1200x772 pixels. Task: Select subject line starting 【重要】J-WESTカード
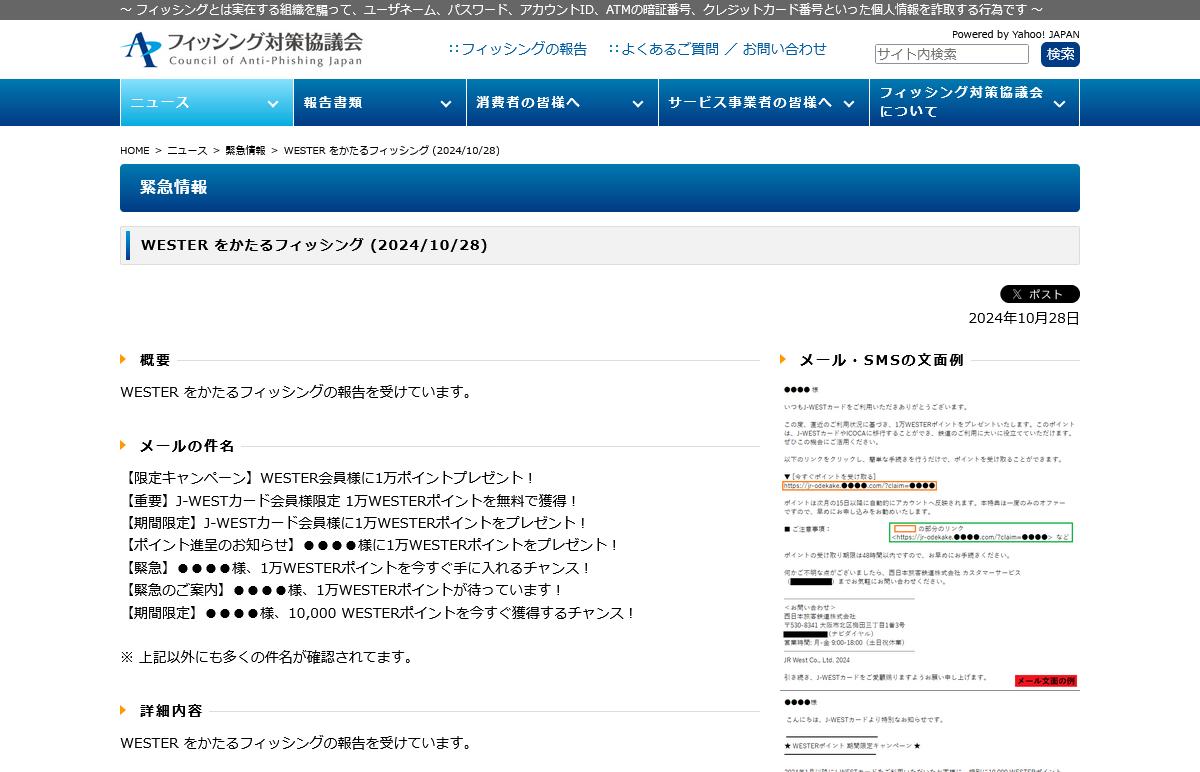(350, 501)
